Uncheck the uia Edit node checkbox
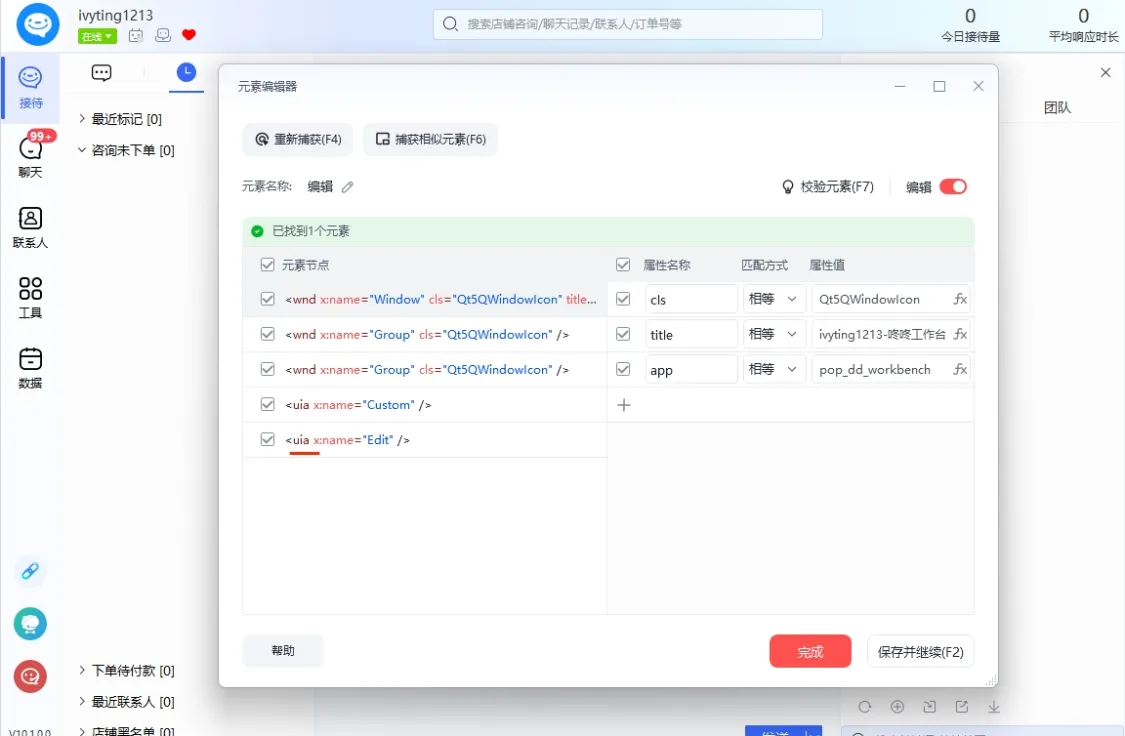 (x=267, y=440)
